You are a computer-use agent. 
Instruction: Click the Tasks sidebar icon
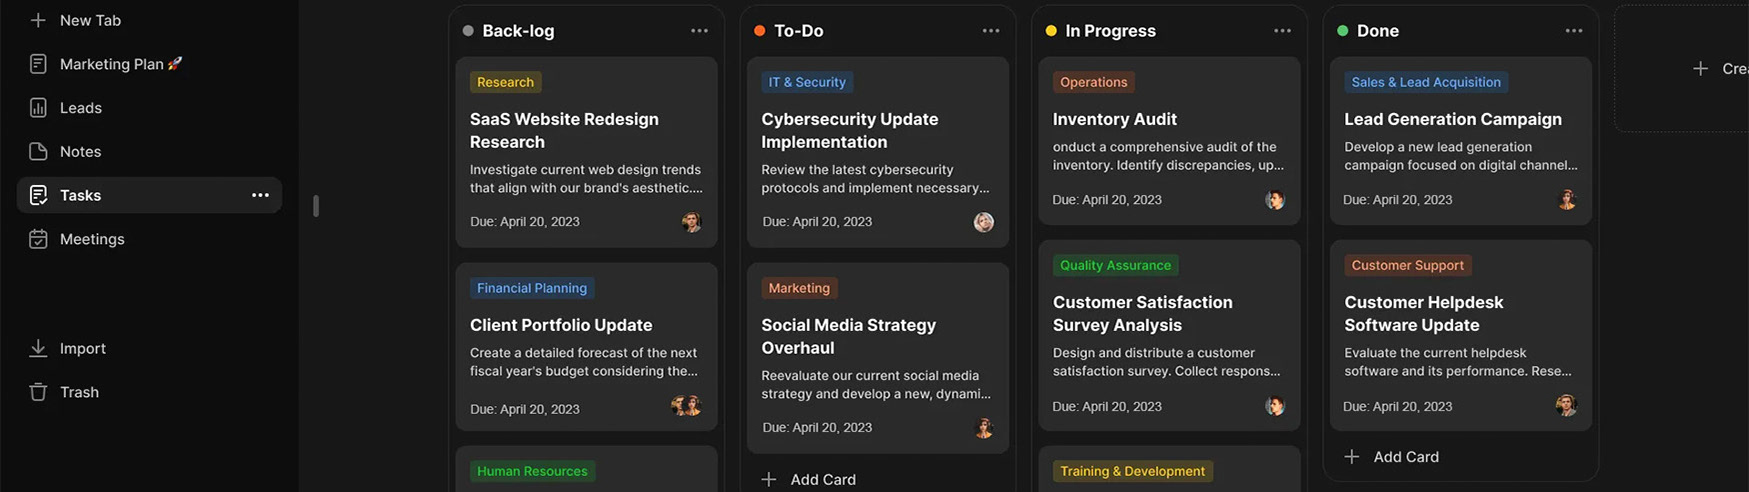coord(38,195)
